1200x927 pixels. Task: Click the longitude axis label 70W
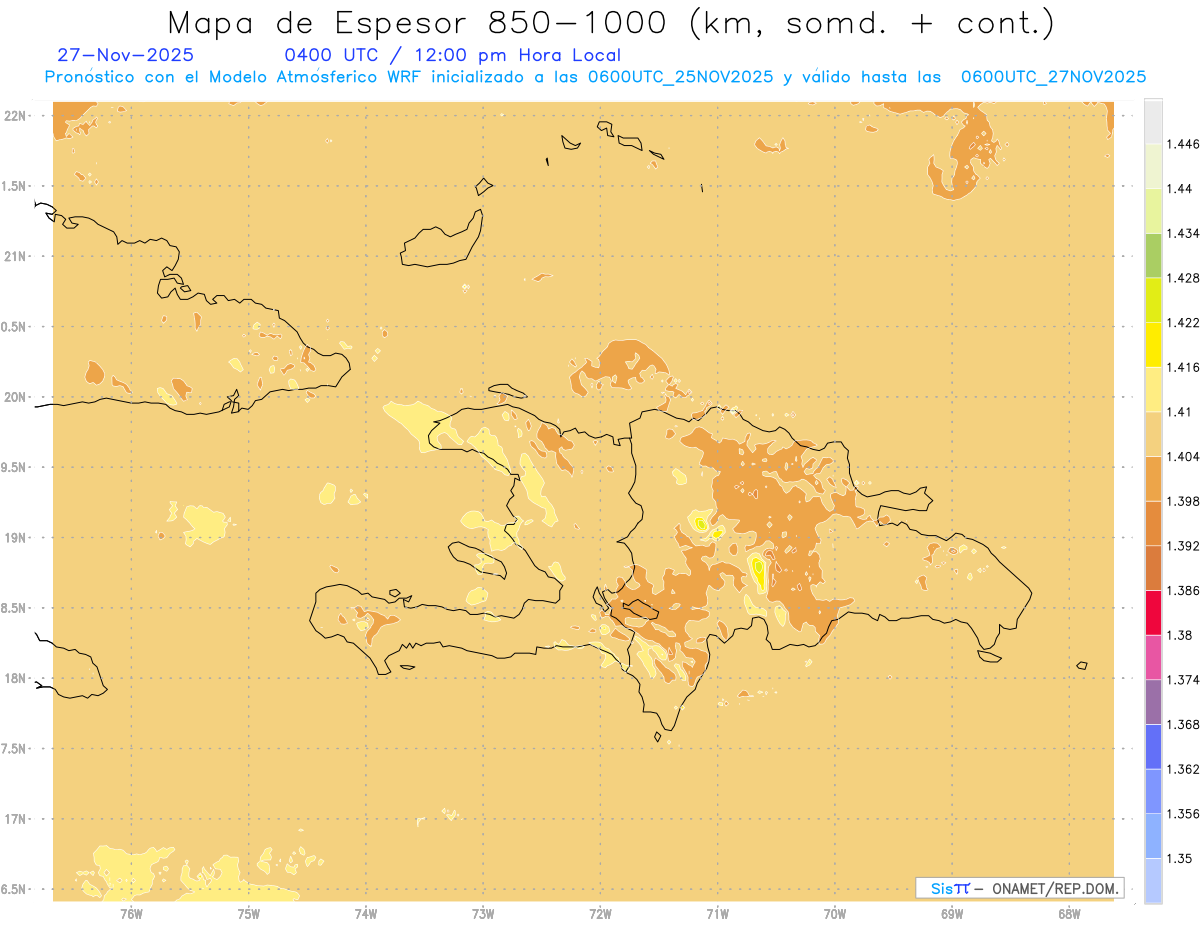click(835, 913)
